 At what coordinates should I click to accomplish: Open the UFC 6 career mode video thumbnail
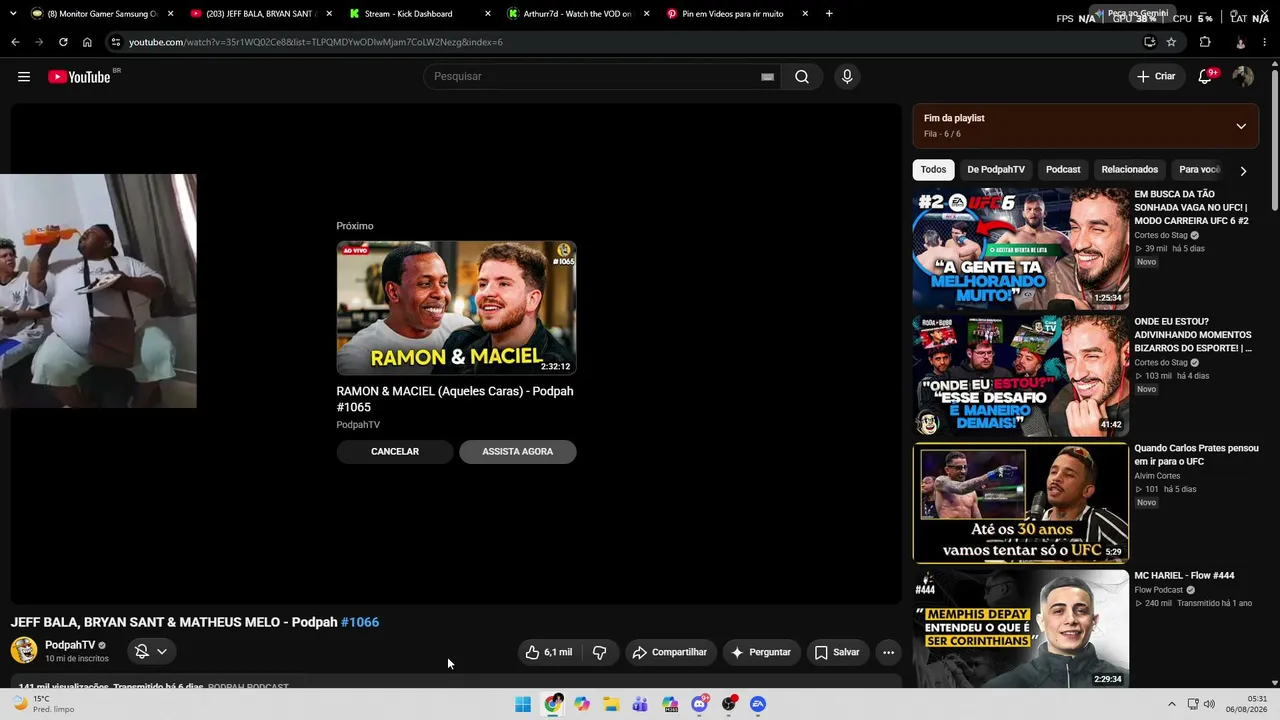(x=1021, y=249)
